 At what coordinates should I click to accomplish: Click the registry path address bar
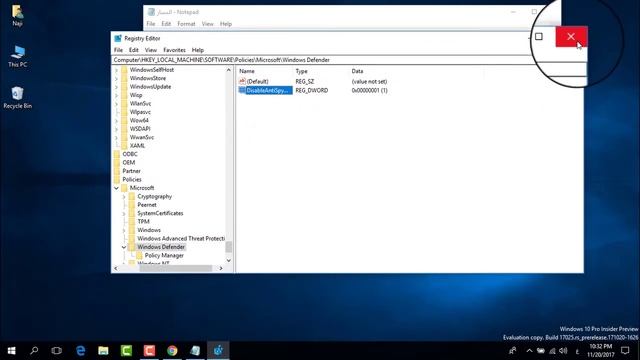pyautogui.click(x=347, y=60)
